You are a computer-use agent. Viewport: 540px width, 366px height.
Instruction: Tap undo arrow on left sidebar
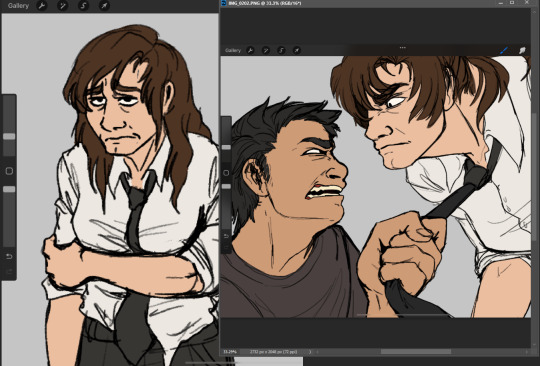click(9, 256)
